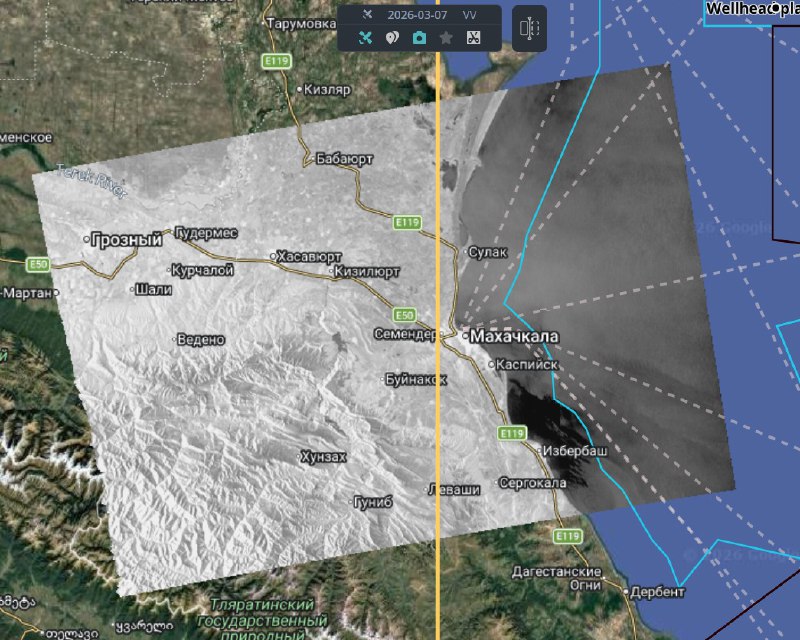
Task: Click the star favorite icon
Action: coord(446,38)
